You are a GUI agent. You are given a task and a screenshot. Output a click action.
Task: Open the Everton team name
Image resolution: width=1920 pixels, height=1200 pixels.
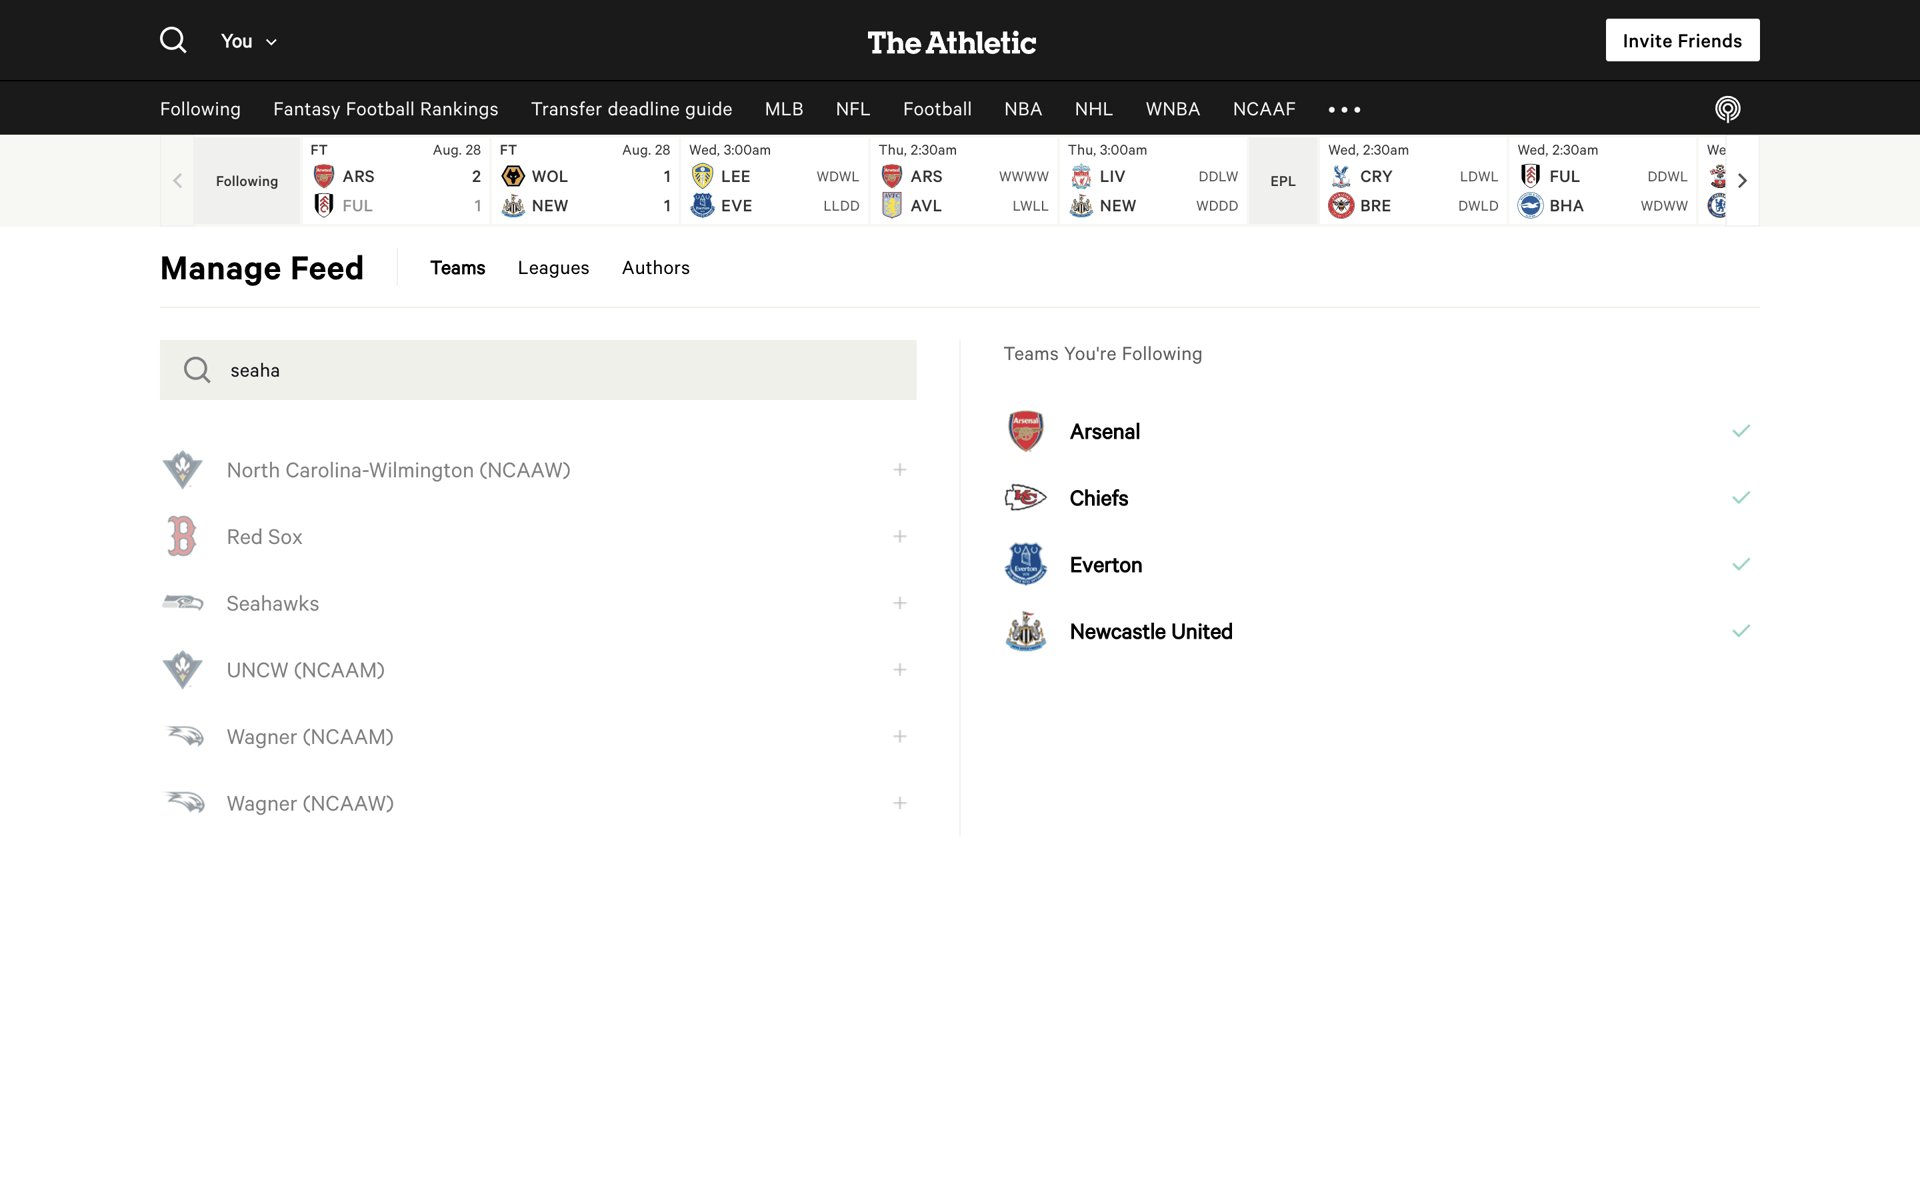(1105, 565)
